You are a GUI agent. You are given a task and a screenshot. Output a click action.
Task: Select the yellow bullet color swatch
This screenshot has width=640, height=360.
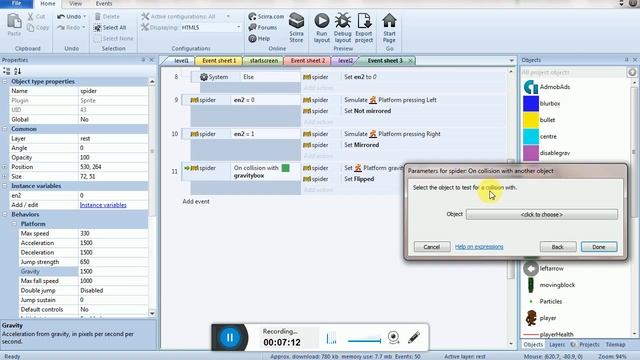coord(531,120)
